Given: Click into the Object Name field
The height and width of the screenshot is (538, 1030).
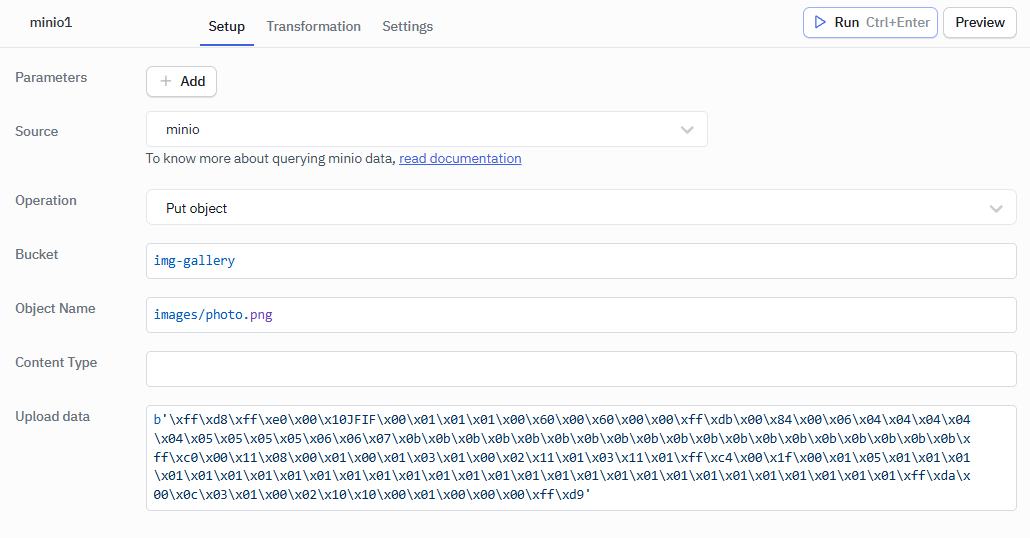Looking at the screenshot, I should pyautogui.click(x=580, y=315).
